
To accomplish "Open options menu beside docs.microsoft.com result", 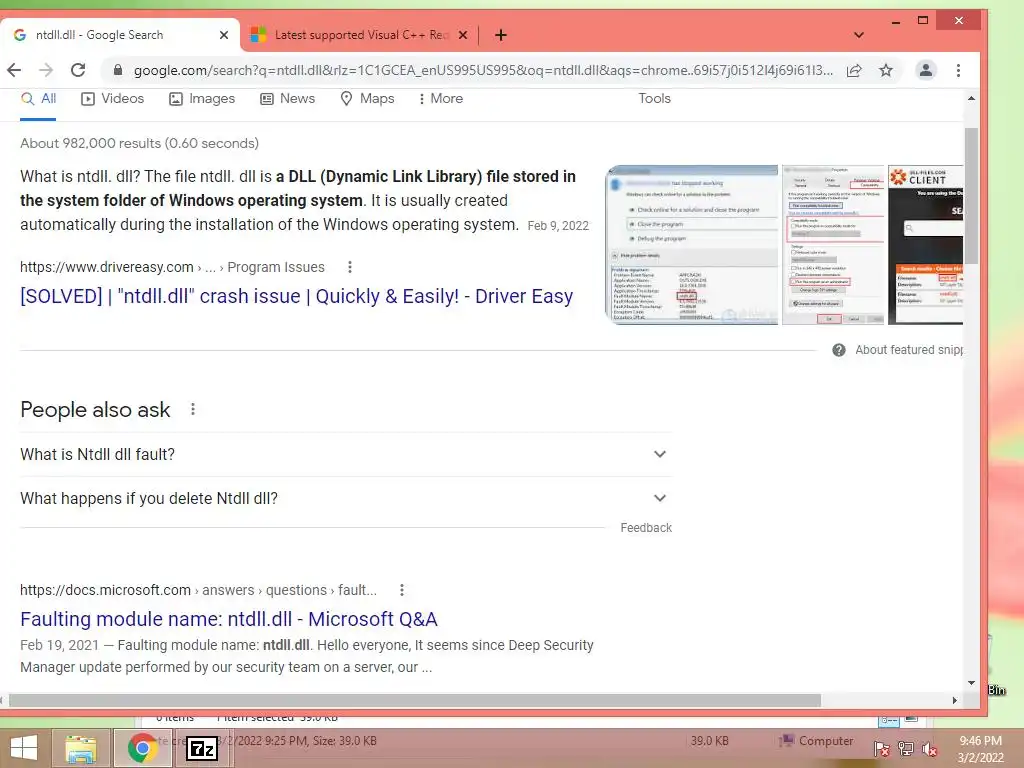I will 402,590.
